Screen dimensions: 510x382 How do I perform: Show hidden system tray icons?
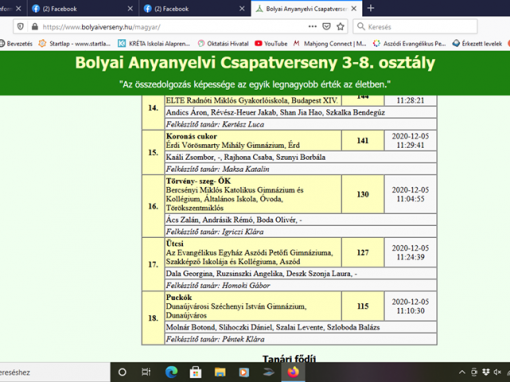tap(462, 372)
